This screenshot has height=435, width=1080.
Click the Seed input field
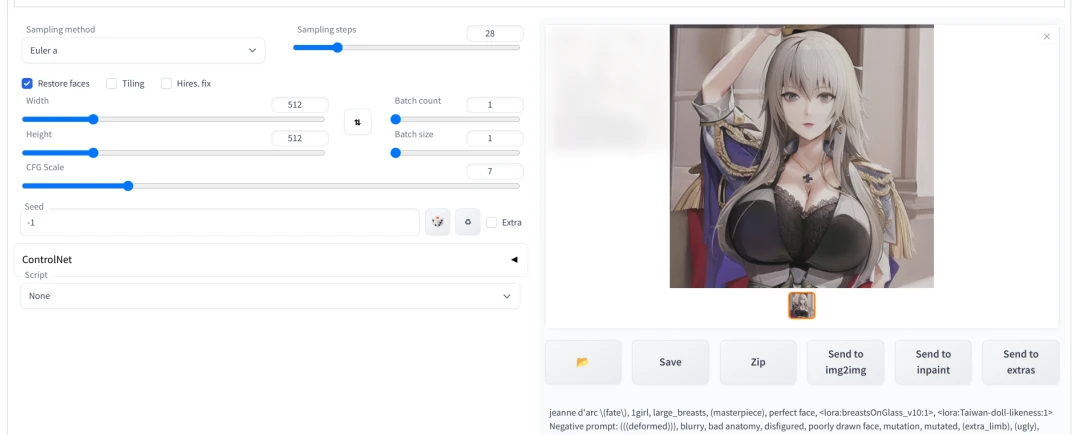point(220,222)
